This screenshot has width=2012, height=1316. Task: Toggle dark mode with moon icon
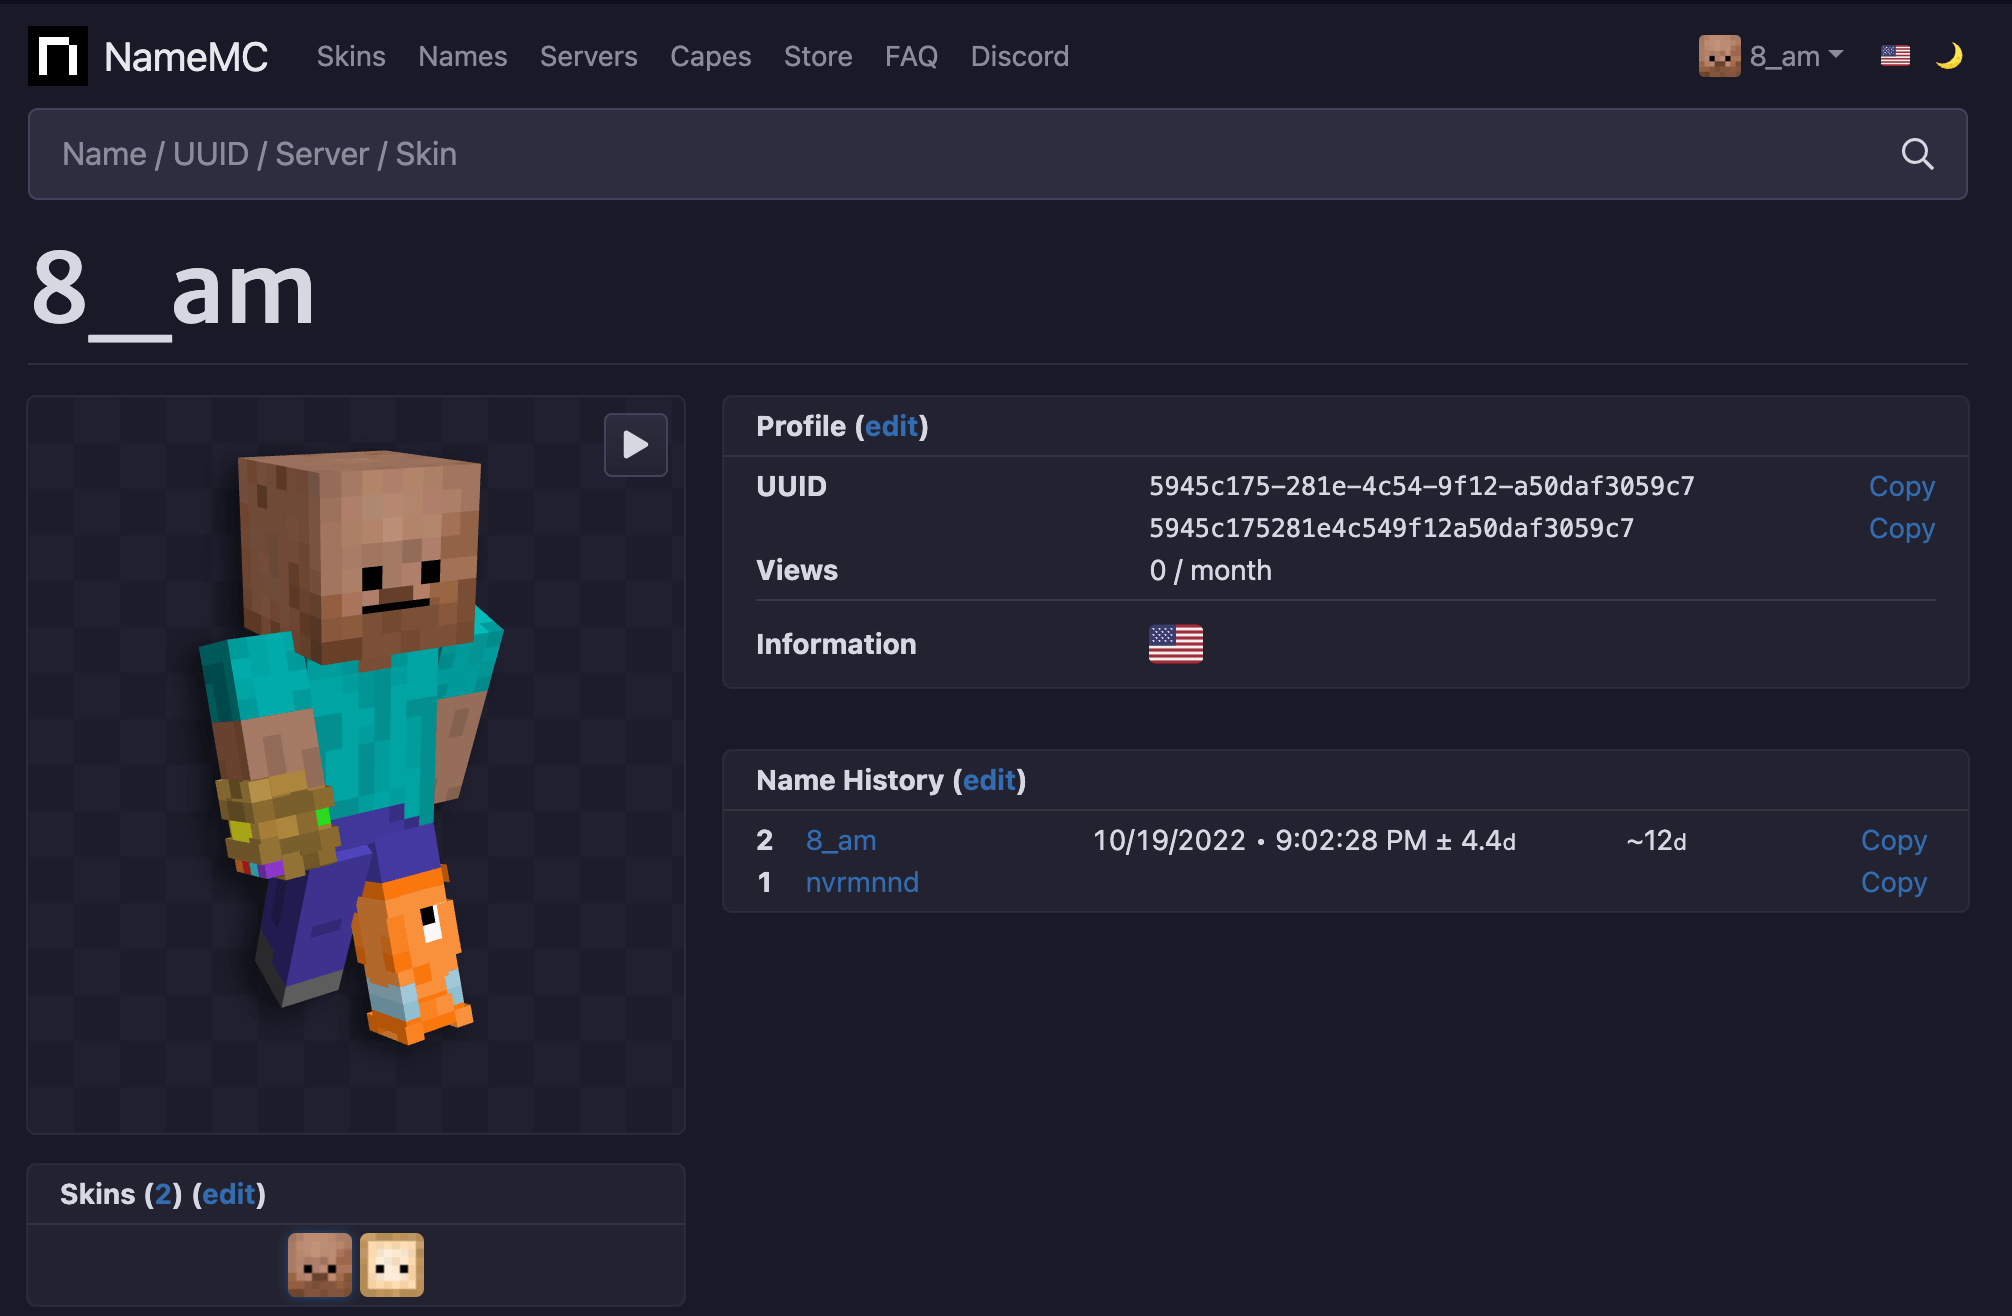click(1949, 56)
